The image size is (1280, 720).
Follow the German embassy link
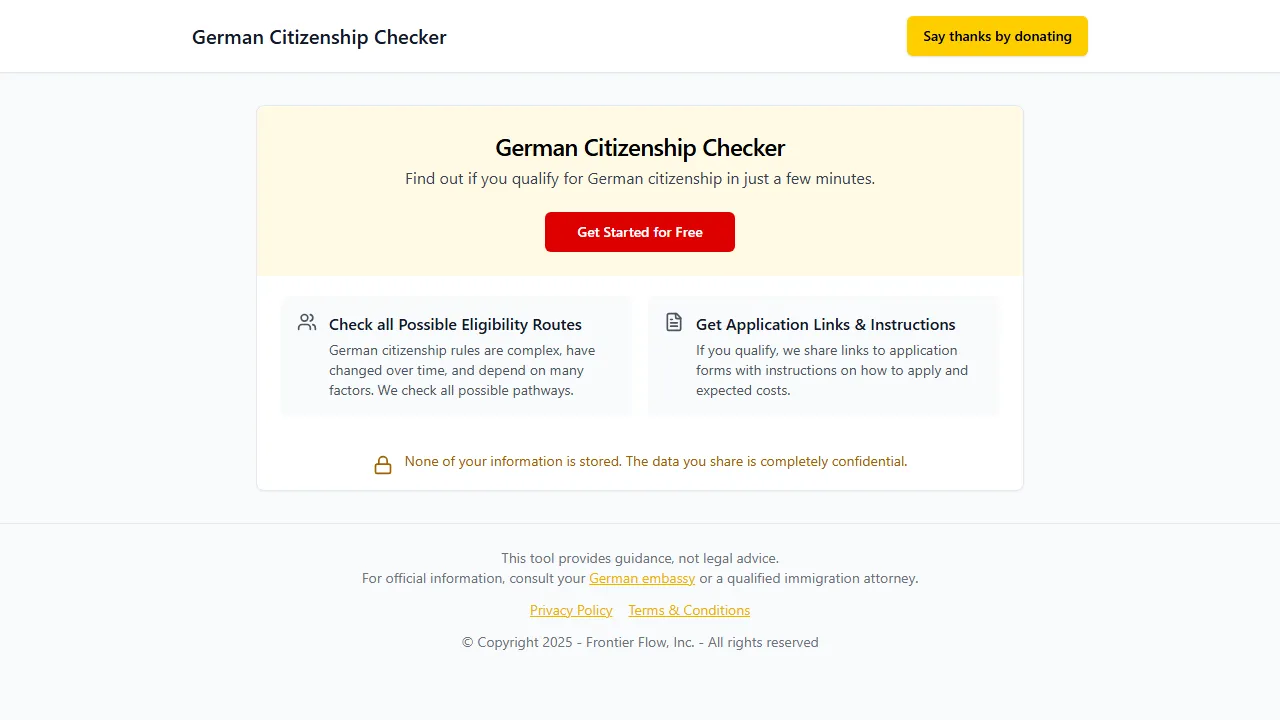pyautogui.click(x=642, y=578)
